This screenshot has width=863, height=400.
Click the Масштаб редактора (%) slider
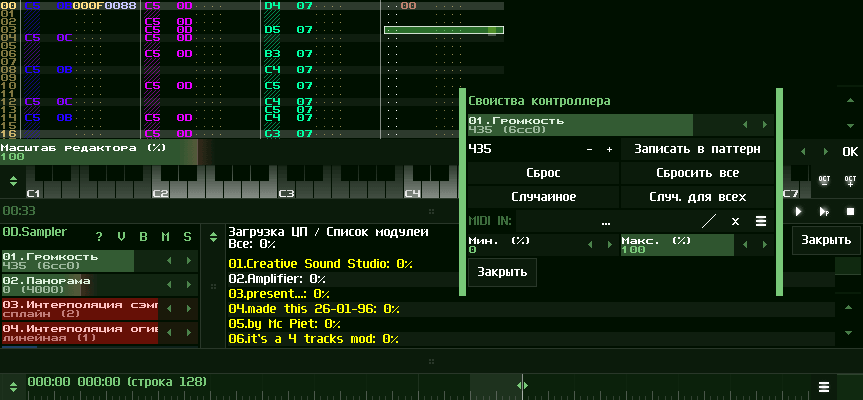pyautogui.click(x=228, y=152)
